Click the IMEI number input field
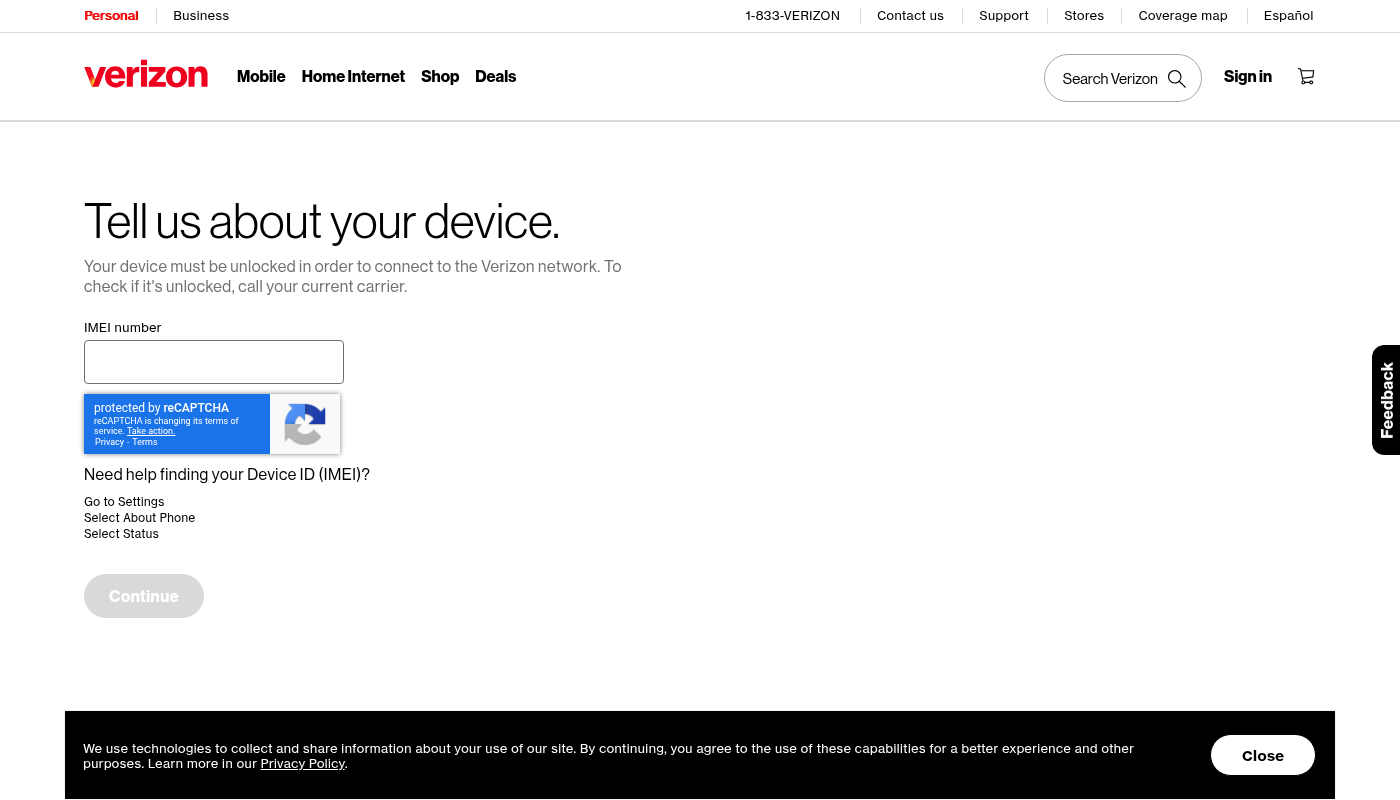 (x=214, y=362)
